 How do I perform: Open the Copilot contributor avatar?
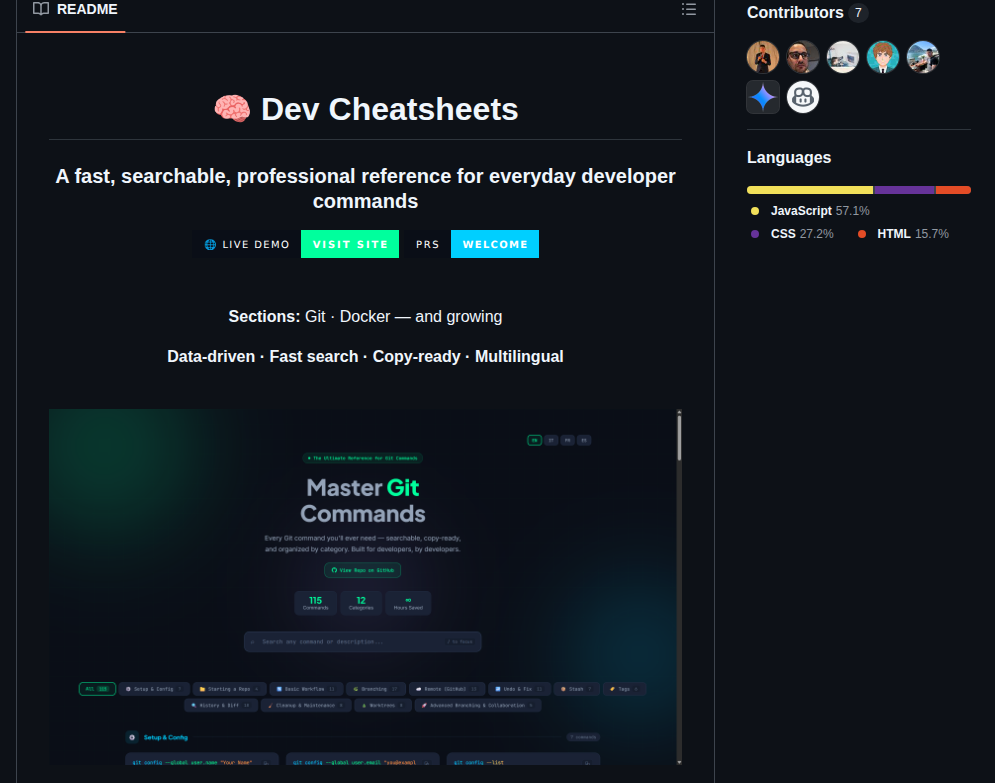[x=803, y=97]
